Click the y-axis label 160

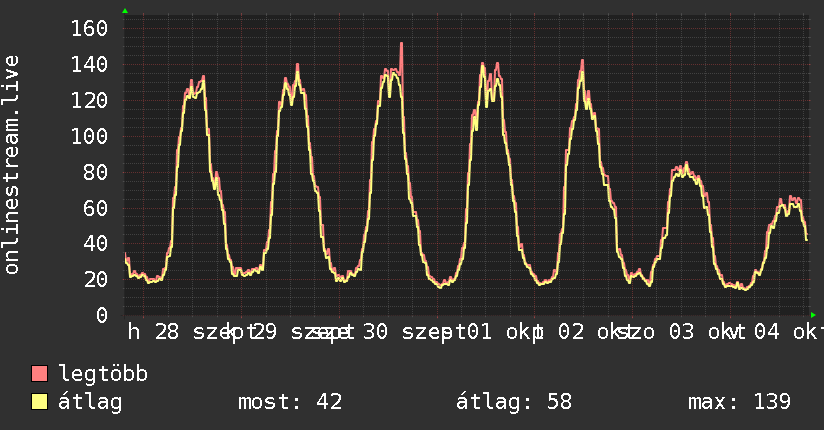click(x=89, y=28)
